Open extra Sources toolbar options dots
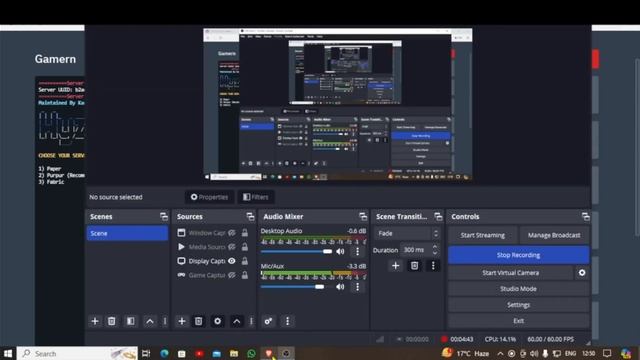The width and height of the screenshot is (640, 360). pos(251,321)
